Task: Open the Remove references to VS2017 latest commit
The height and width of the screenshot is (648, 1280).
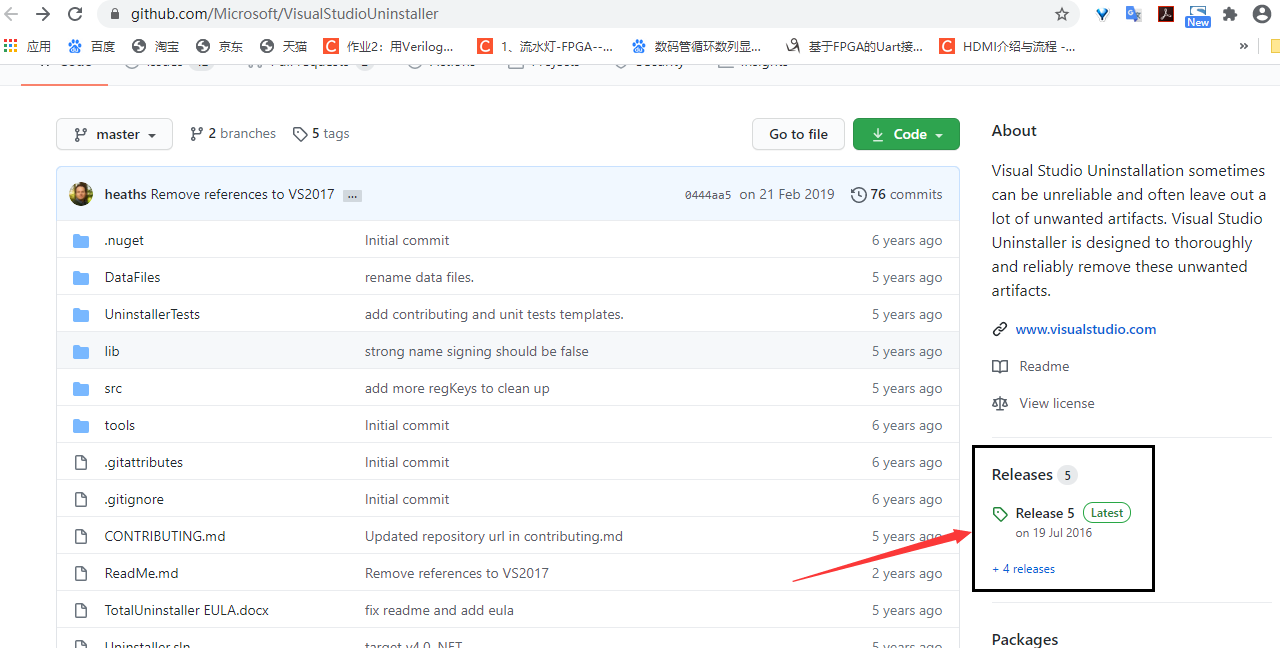Action: click(243, 194)
